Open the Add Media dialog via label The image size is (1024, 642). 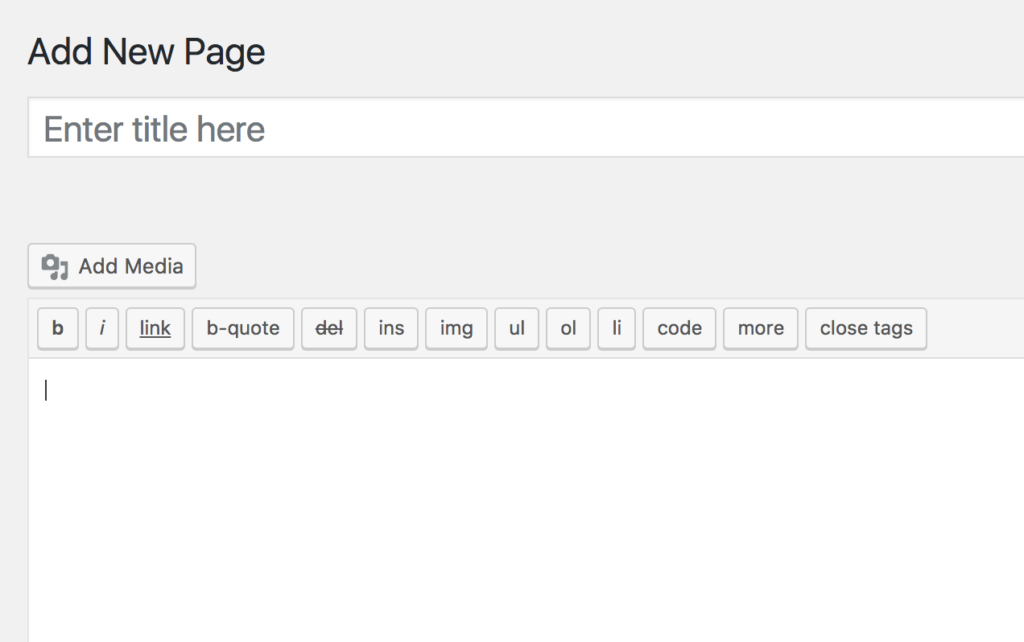pyautogui.click(x=131, y=267)
